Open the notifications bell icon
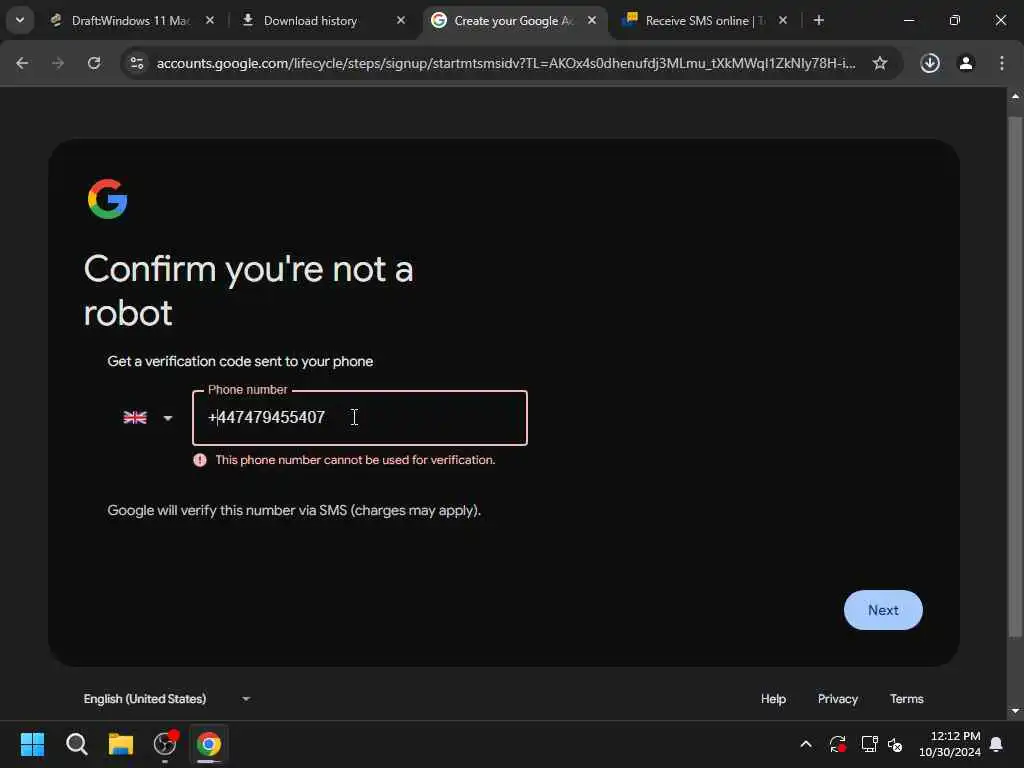 click(x=997, y=744)
